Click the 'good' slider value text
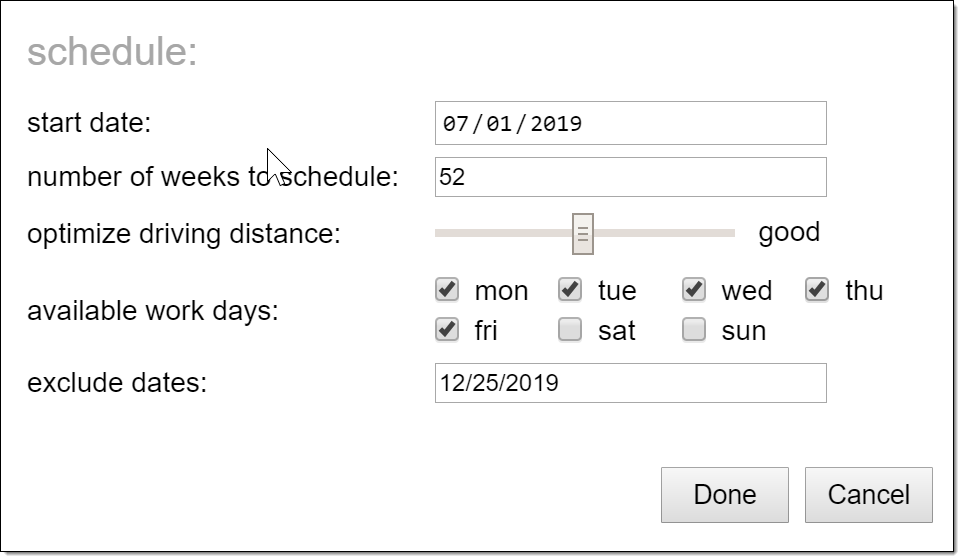The image size is (962, 560). coord(789,232)
